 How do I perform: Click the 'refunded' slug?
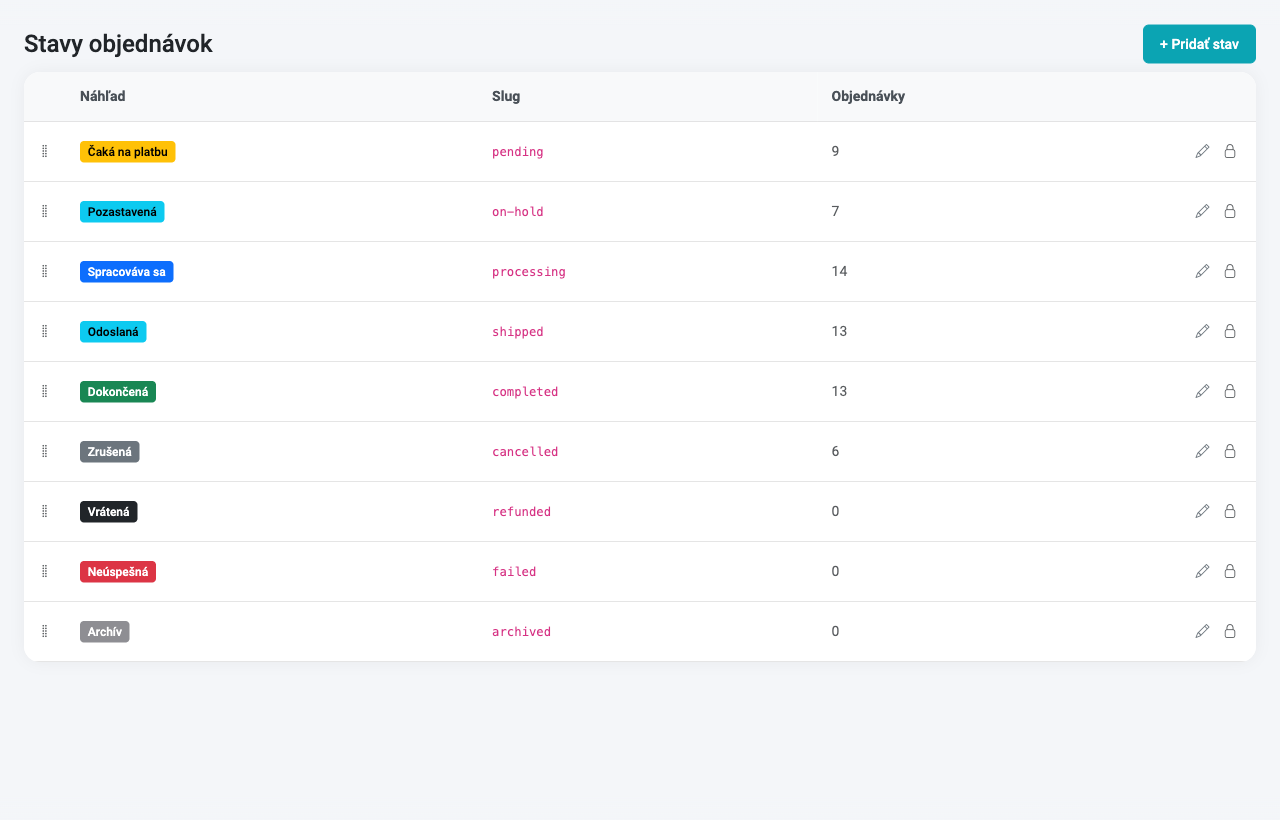pos(521,512)
